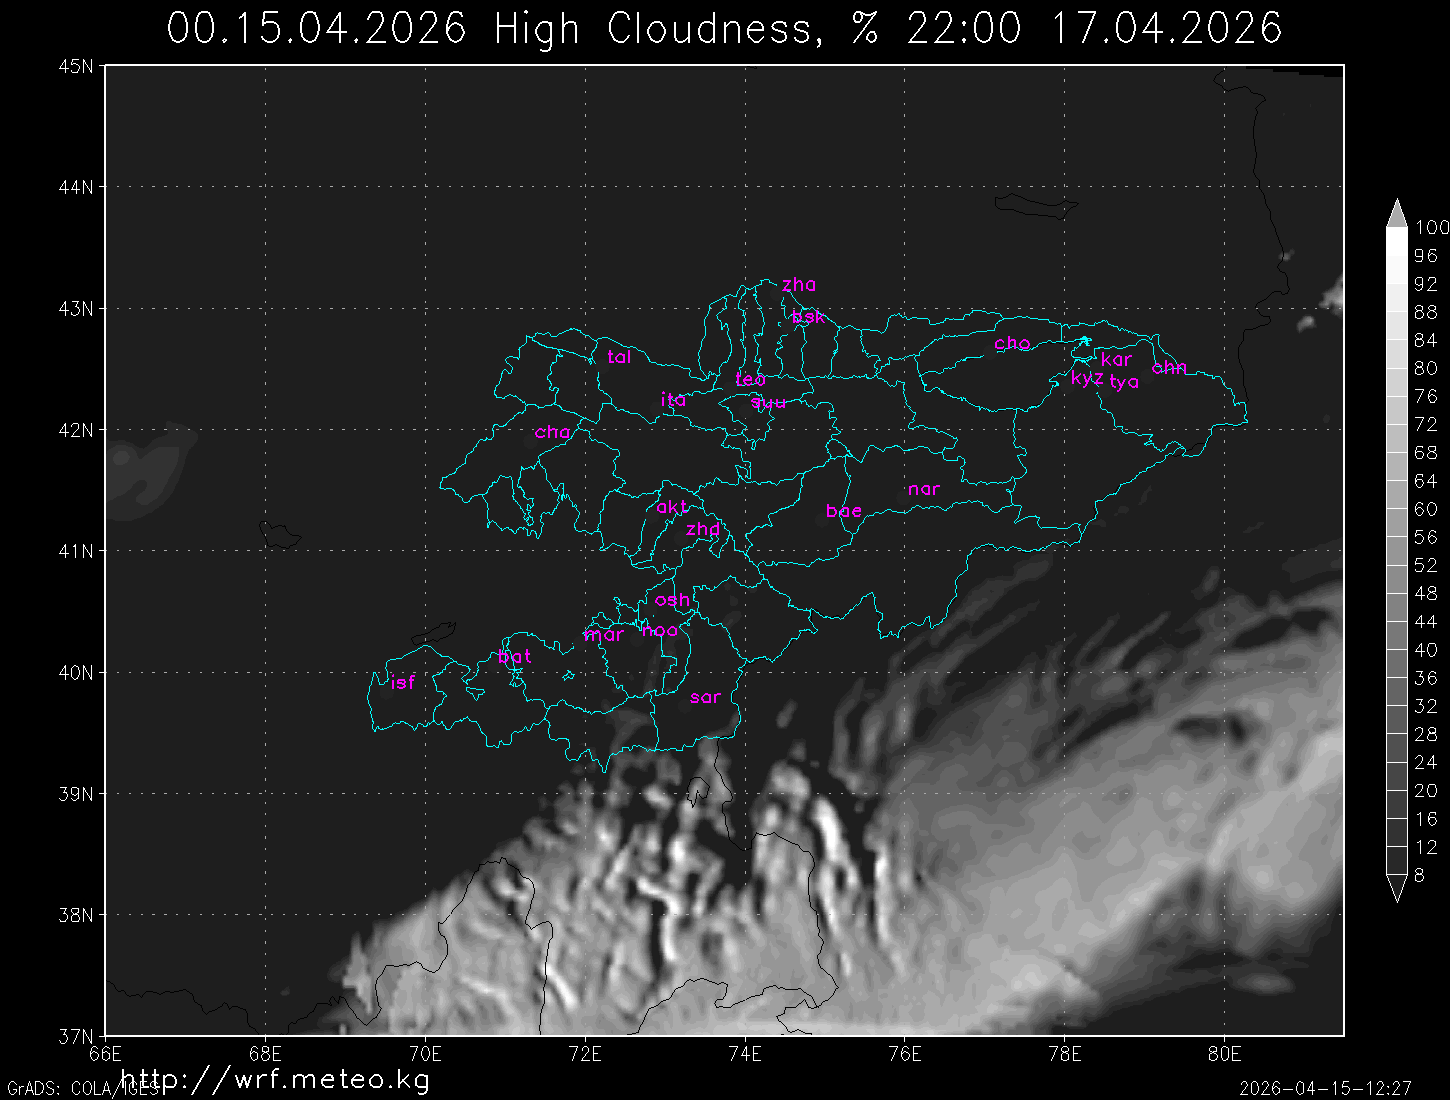Click the 43N latitude axis label
Image resolution: width=1450 pixels, height=1100 pixels.
(x=76, y=308)
